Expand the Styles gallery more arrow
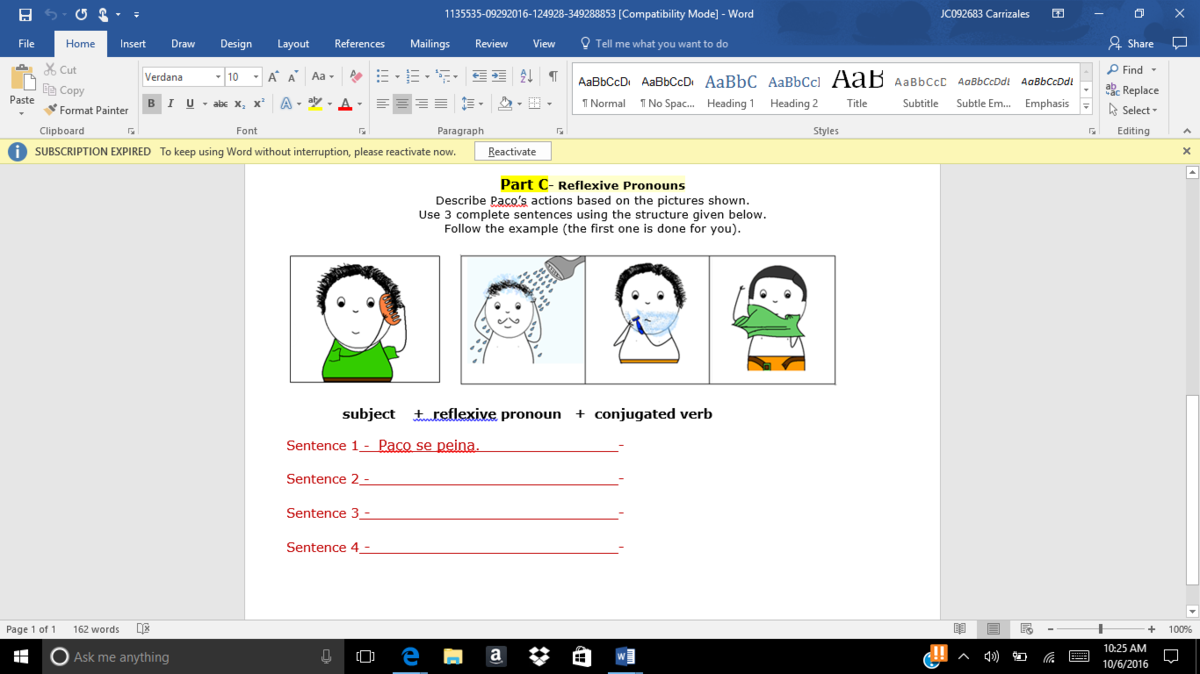Viewport: 1200px width, 674px height. 1087,106
